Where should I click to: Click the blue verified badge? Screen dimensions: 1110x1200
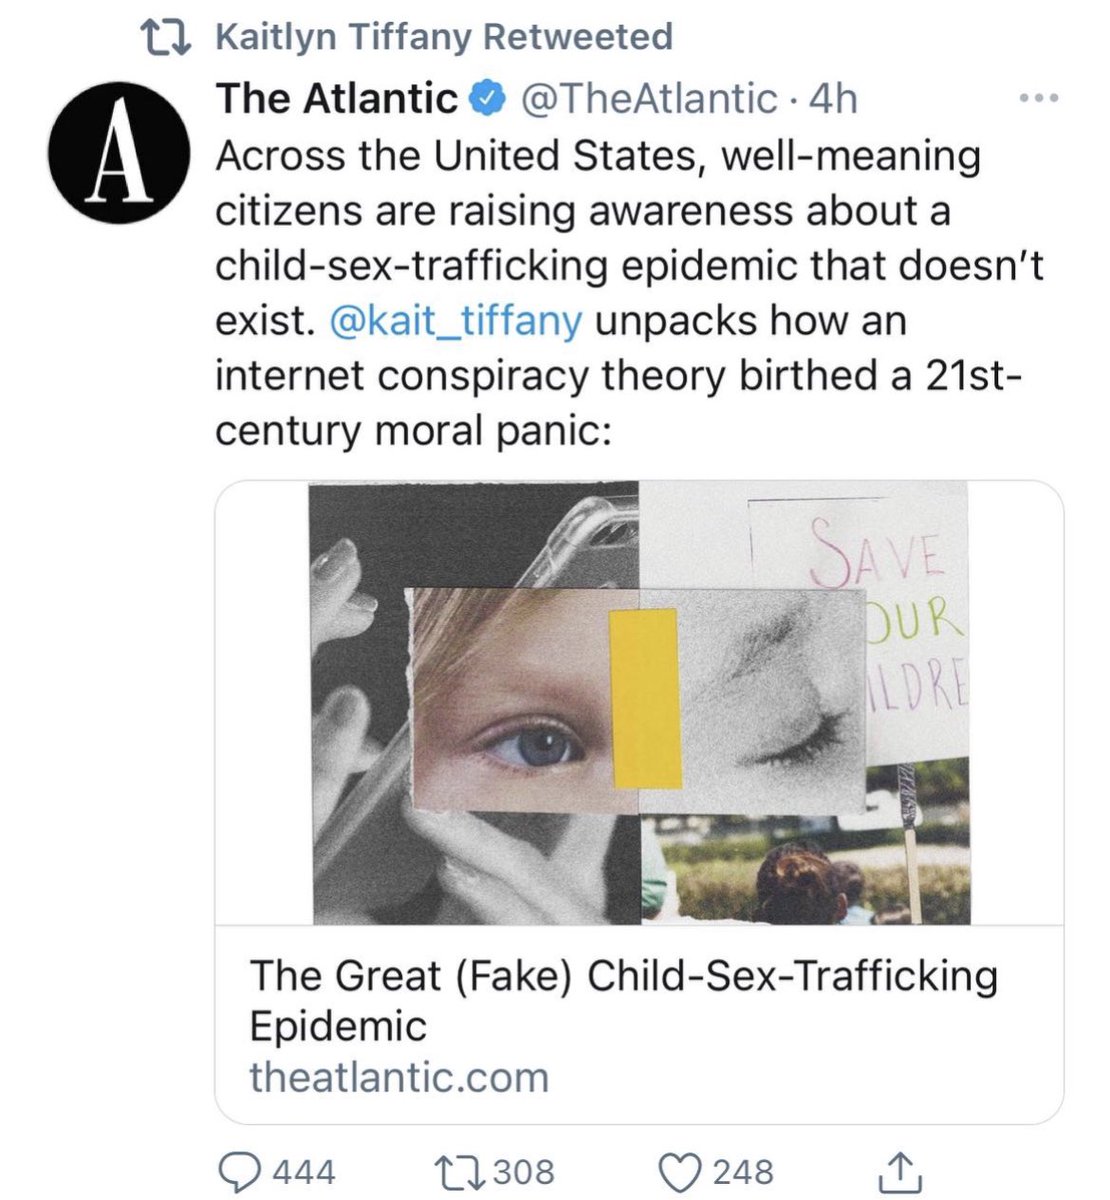click(x=485, y=99)
